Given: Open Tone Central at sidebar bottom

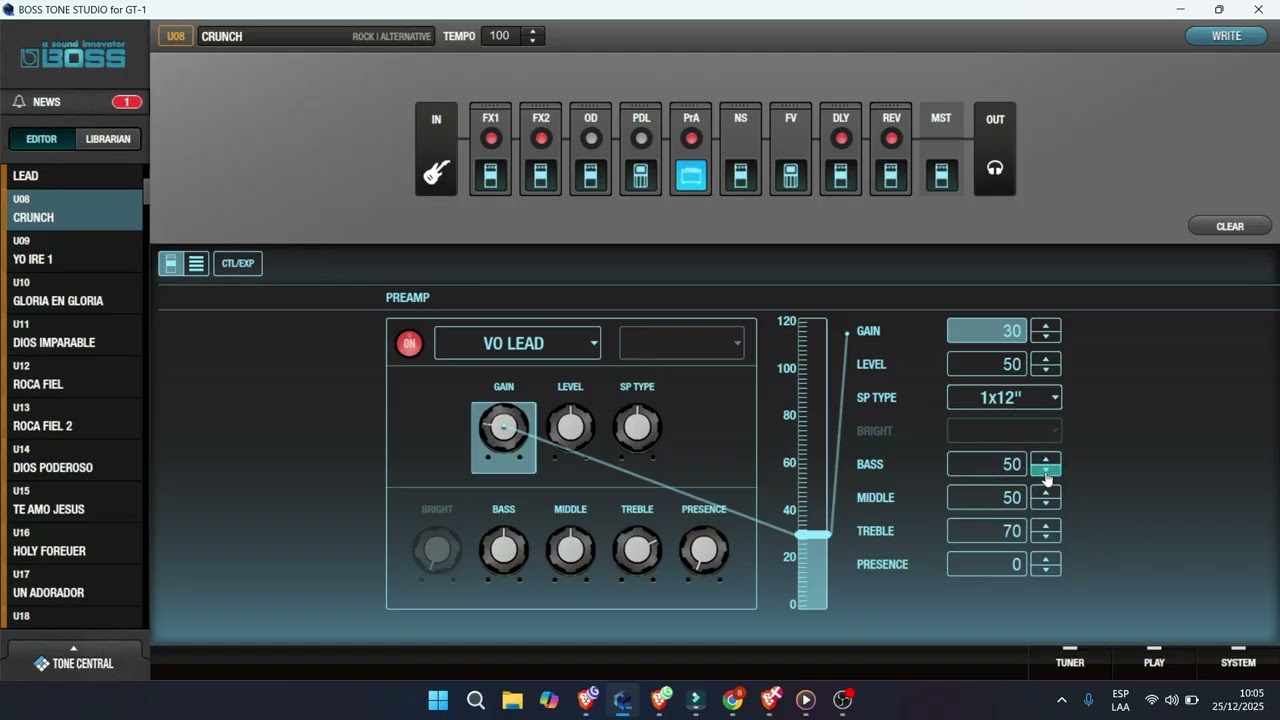Looking at the screenshot, I should click(74, 663).
